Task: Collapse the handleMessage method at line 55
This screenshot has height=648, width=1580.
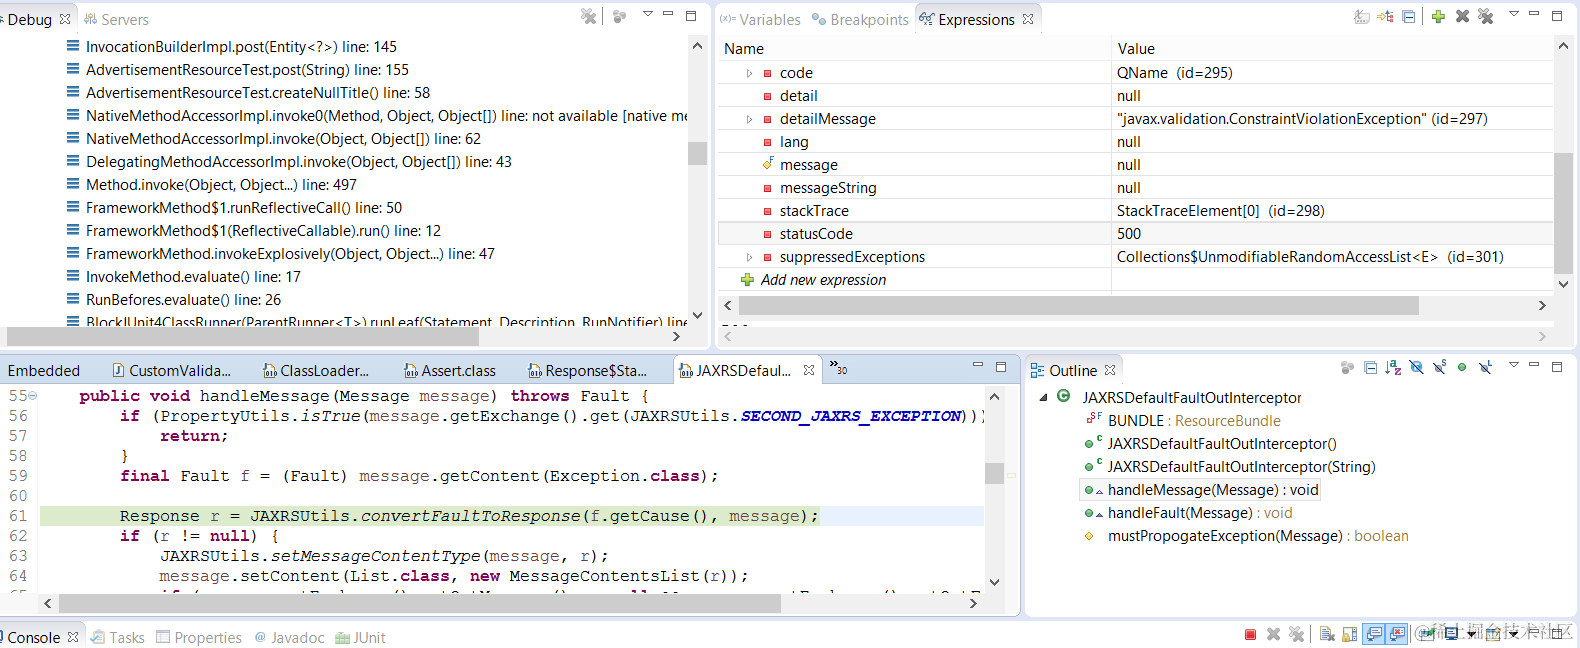Action: 33,396
